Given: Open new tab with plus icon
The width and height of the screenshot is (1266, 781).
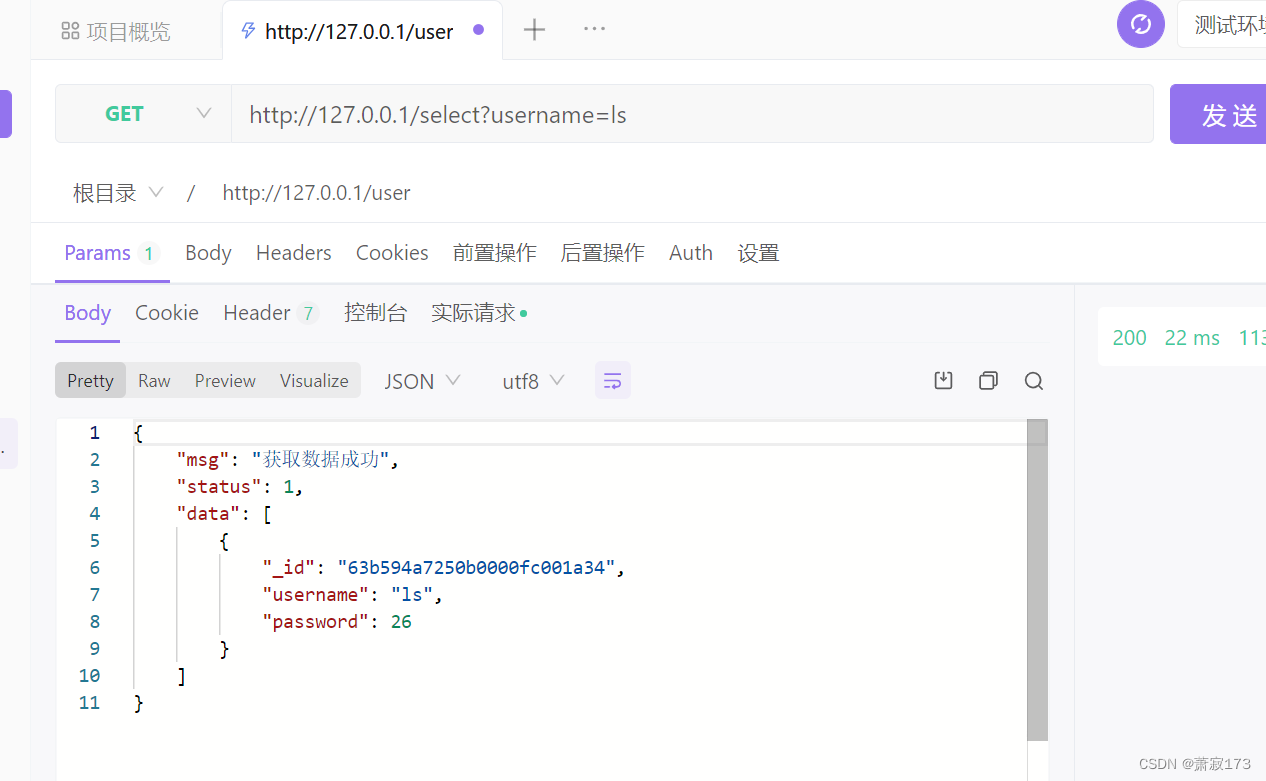Looking at the screenshot, I should click(535, 30).
